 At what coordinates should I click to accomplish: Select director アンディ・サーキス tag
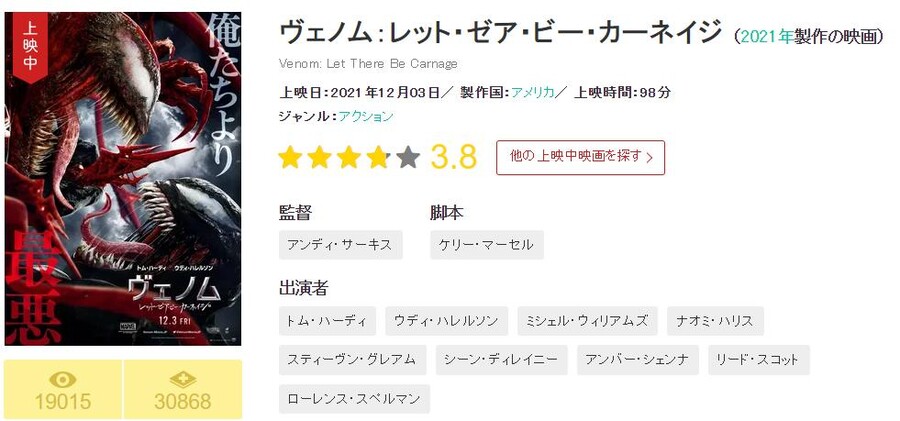click(x=341, y=245)
